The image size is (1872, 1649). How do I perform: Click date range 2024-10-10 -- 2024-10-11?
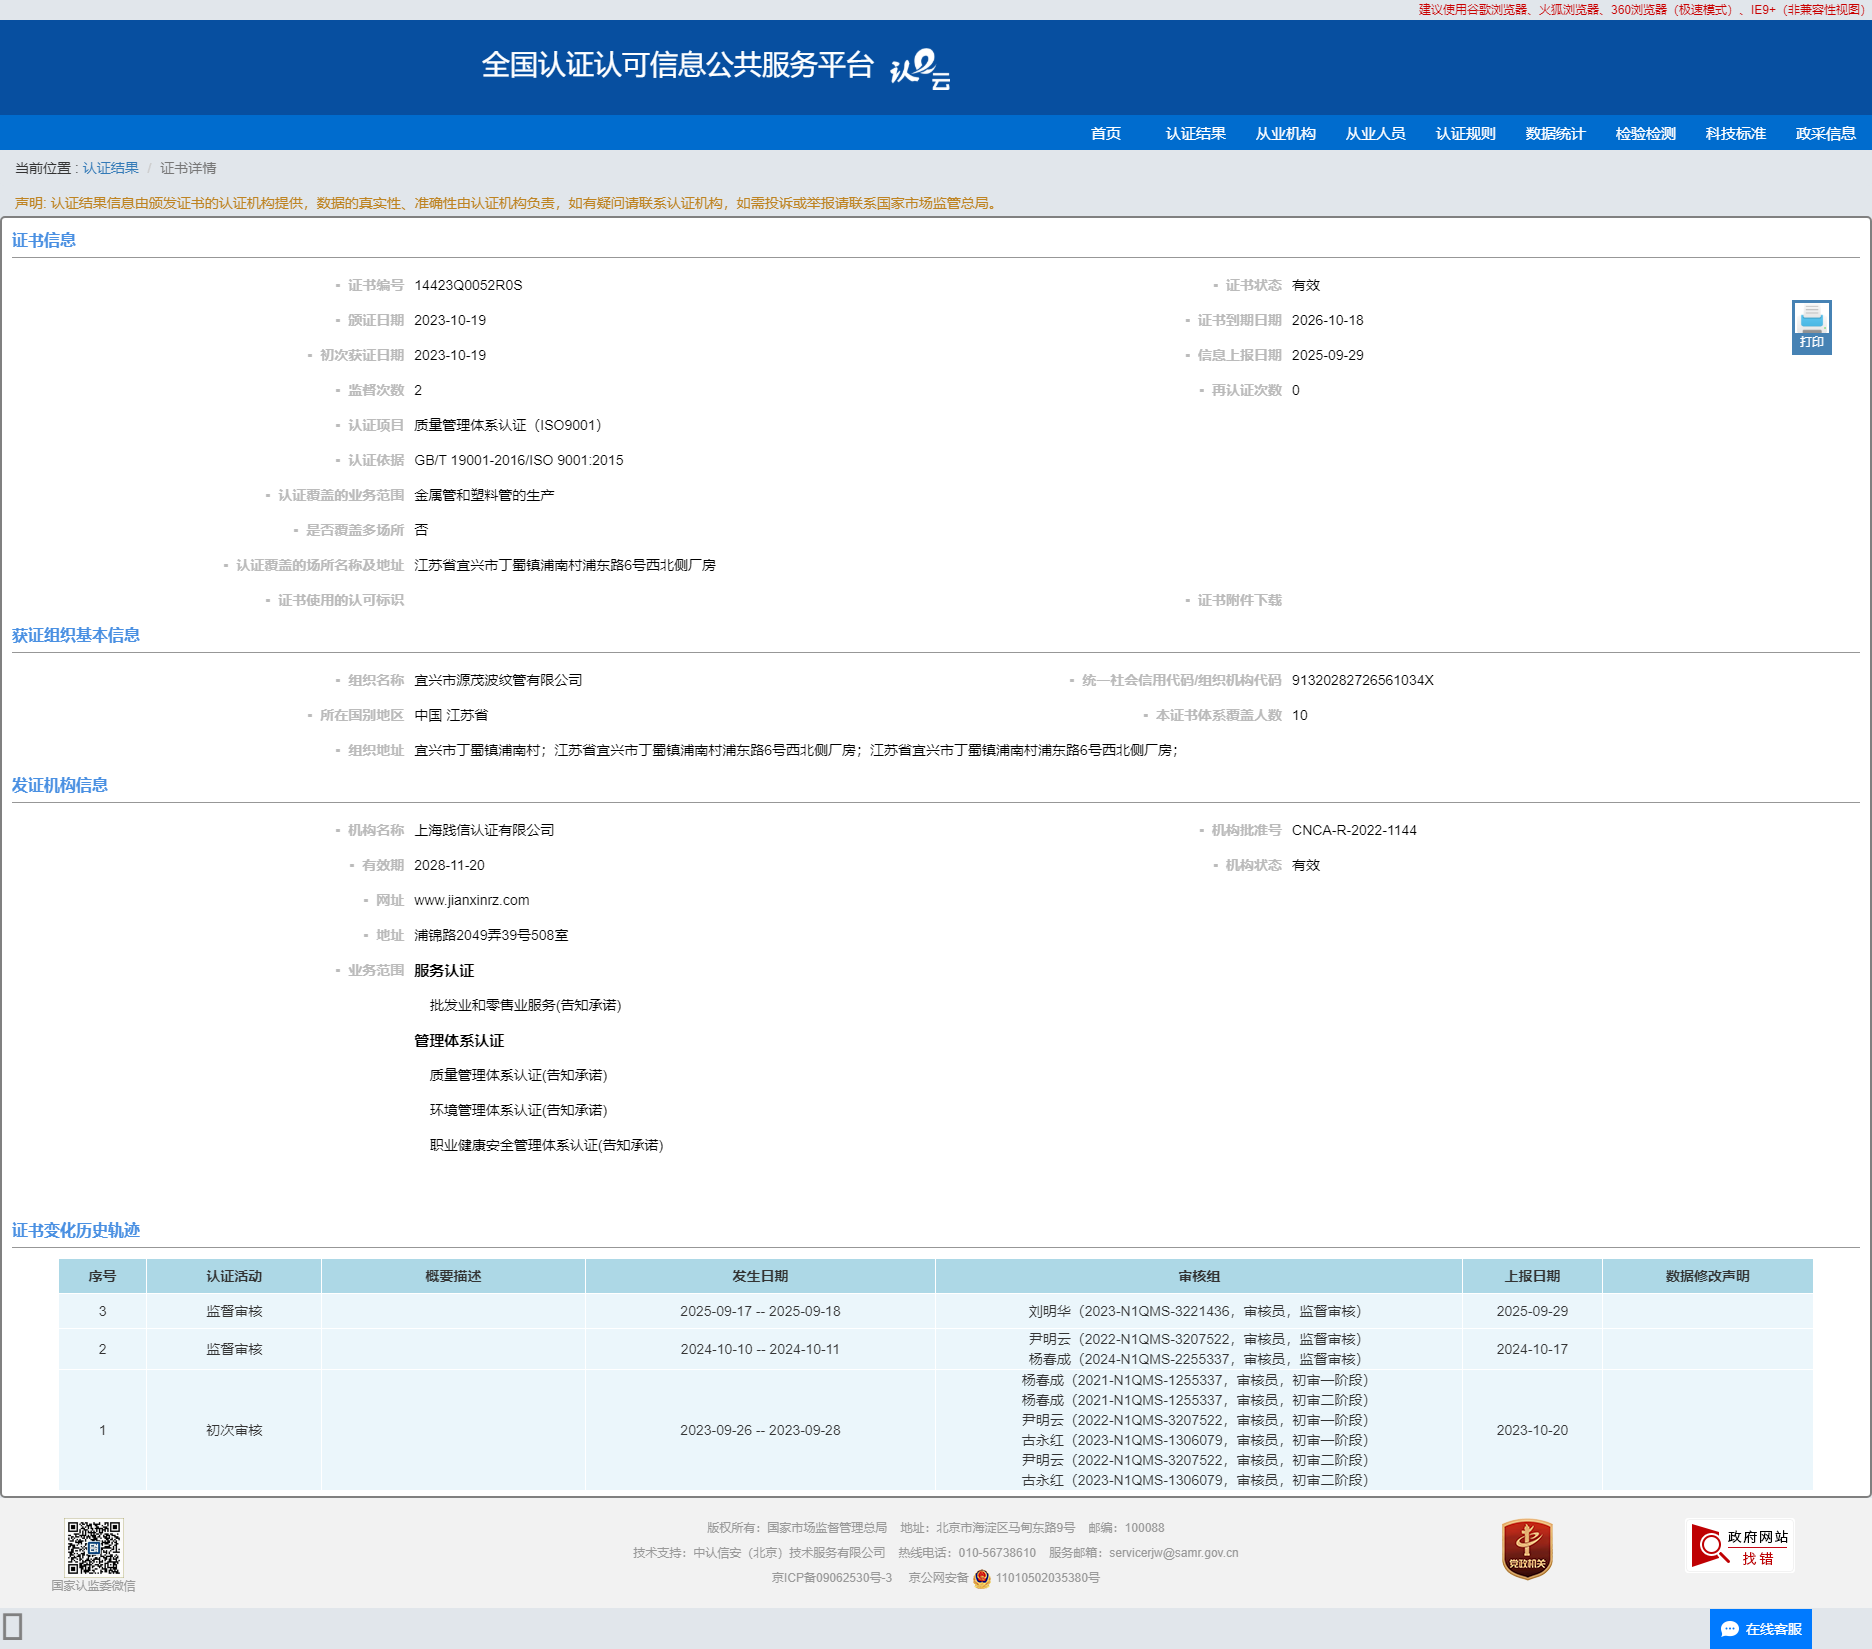[x=760, y=1349]
